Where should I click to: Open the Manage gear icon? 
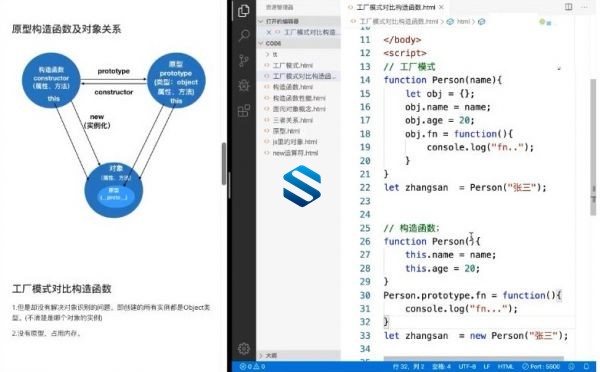pyautogui.click(x=244, y=348)
